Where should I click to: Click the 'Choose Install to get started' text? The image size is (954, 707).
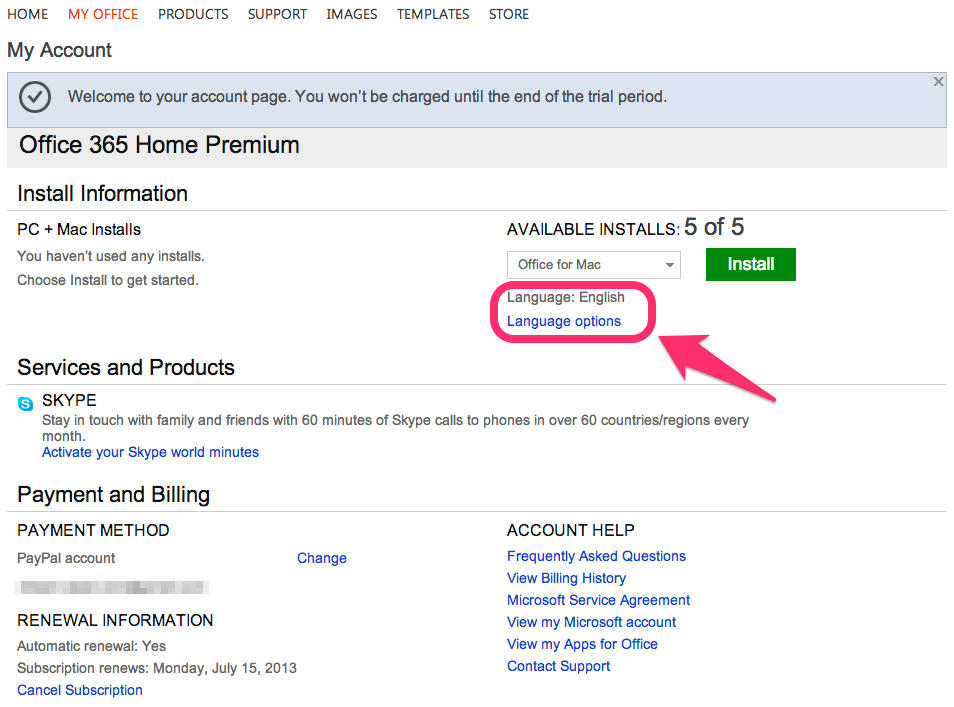[x=108, y=280]
